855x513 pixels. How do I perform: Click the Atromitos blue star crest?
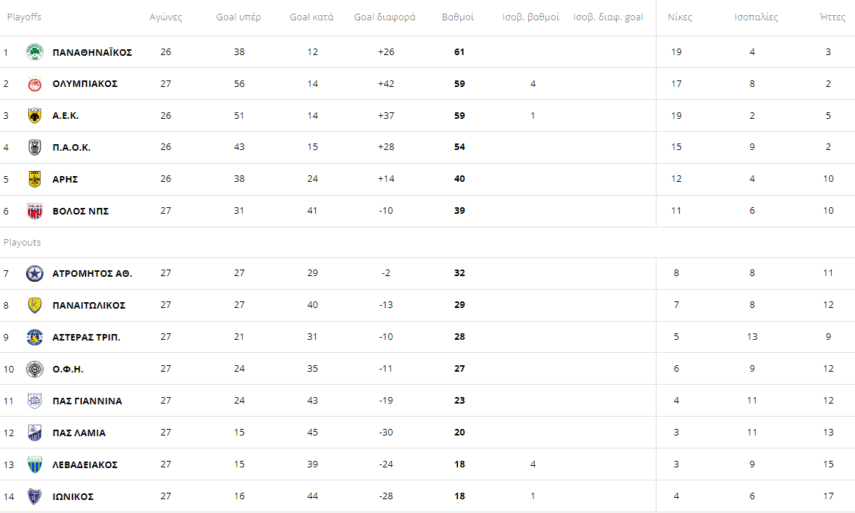pos(35,273)
